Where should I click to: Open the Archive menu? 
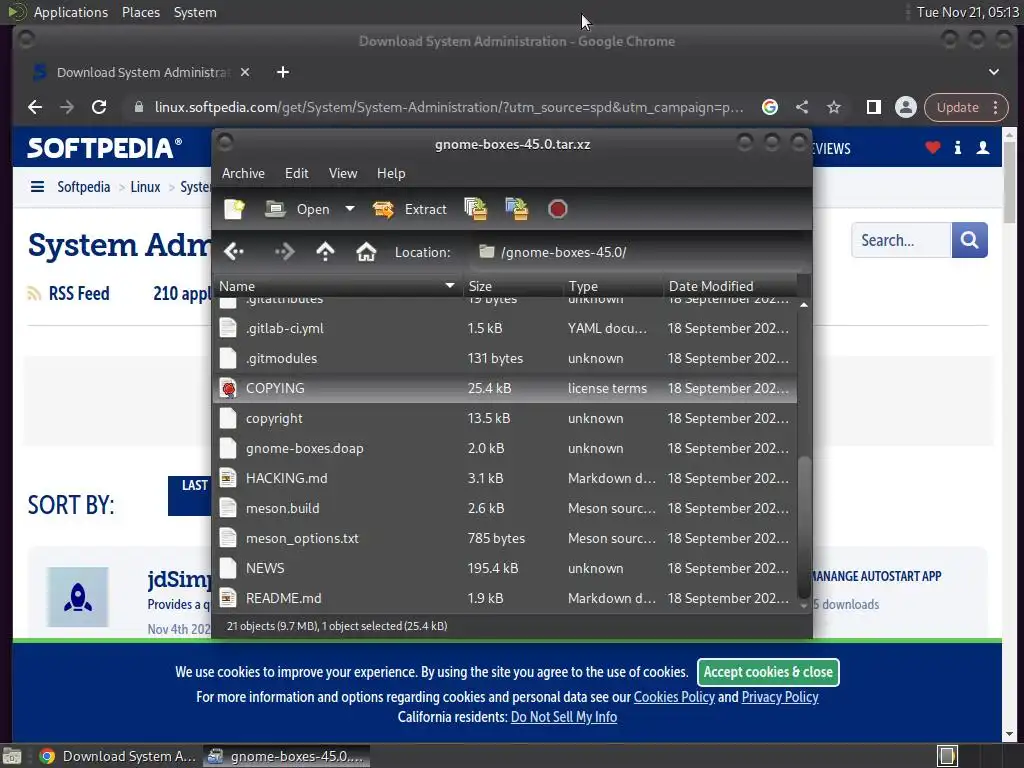click(x=243, y=173)
